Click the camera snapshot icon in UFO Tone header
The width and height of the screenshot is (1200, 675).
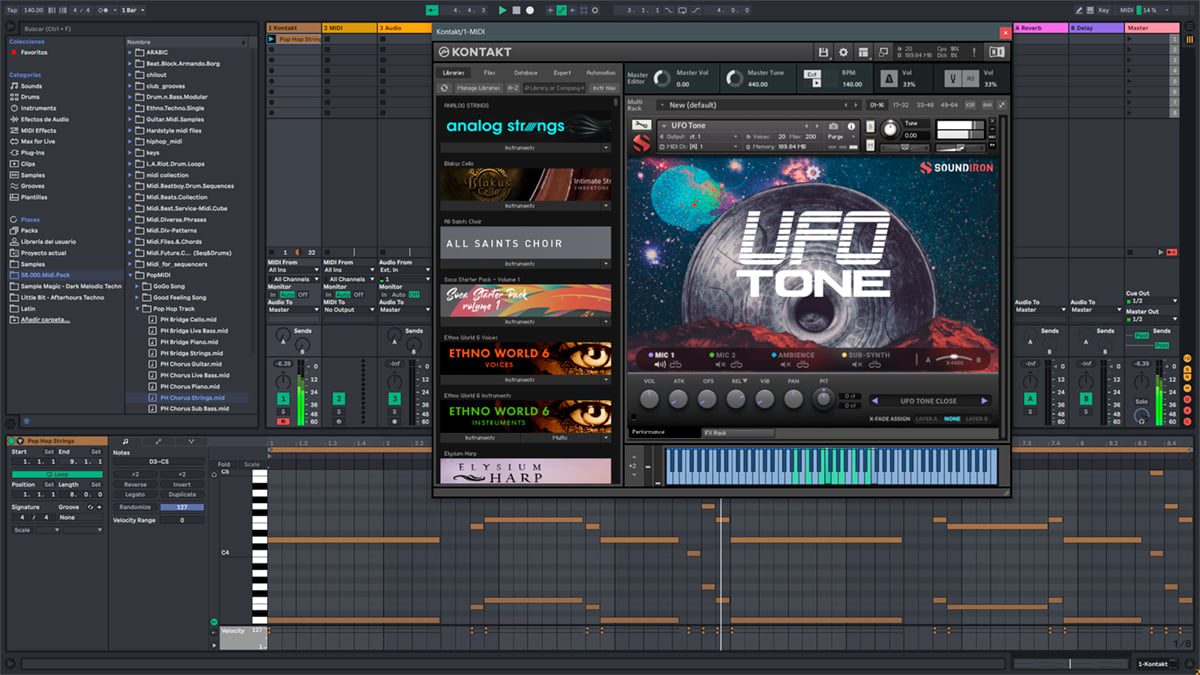pos(834,126)
